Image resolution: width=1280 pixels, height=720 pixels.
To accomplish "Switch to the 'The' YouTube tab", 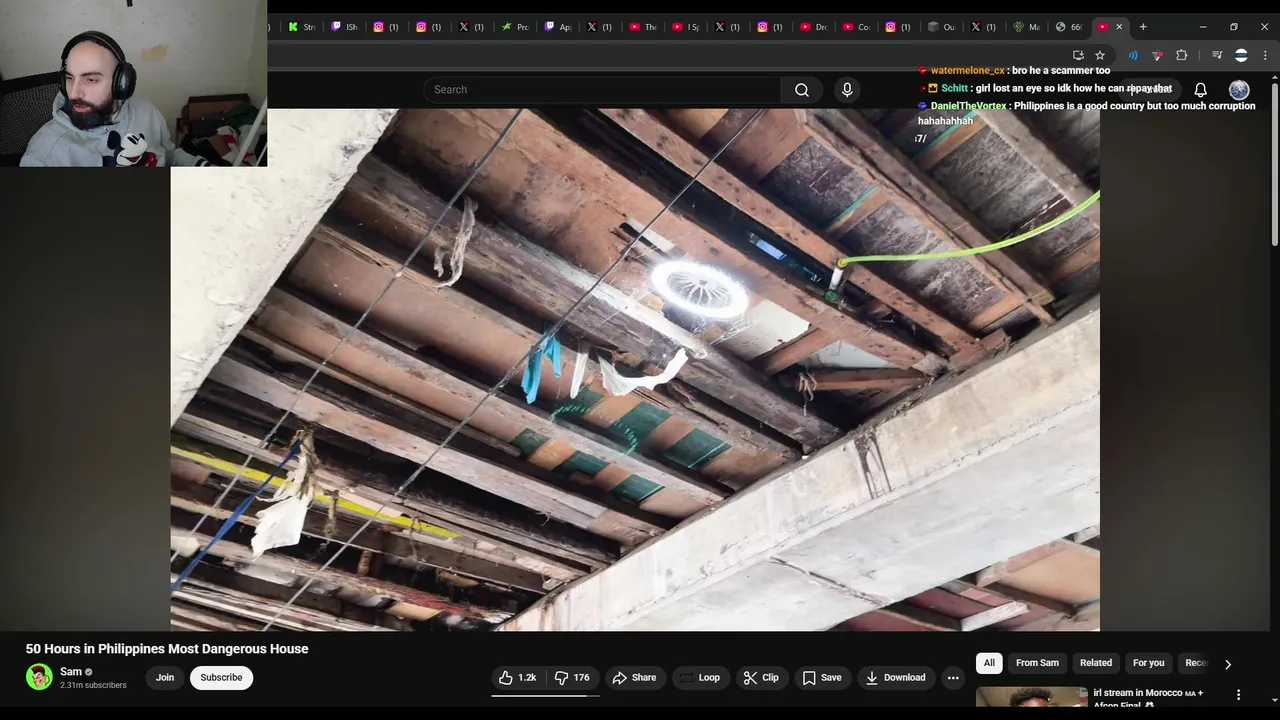I will 643,27.
